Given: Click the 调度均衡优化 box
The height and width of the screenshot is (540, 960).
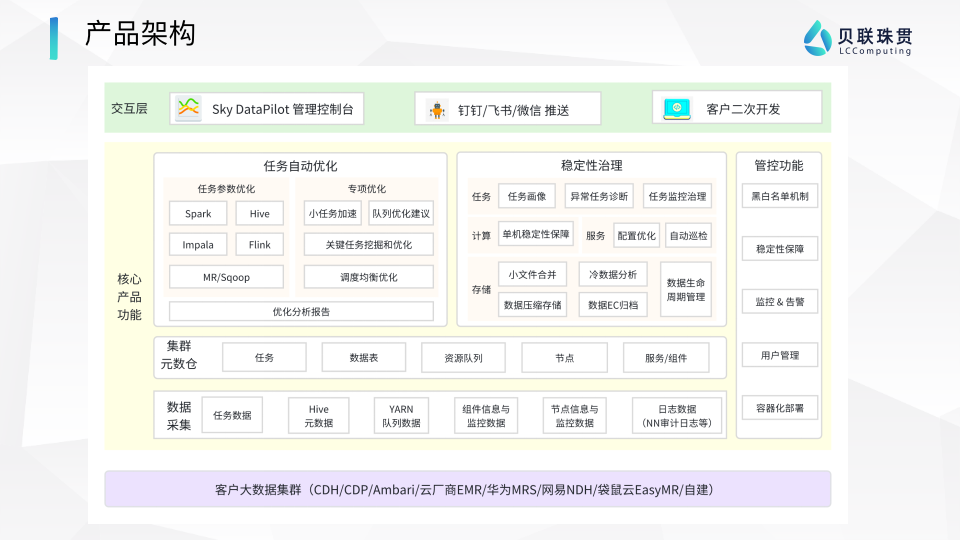Looking at the screenshot, I should [x=369, y=277].
